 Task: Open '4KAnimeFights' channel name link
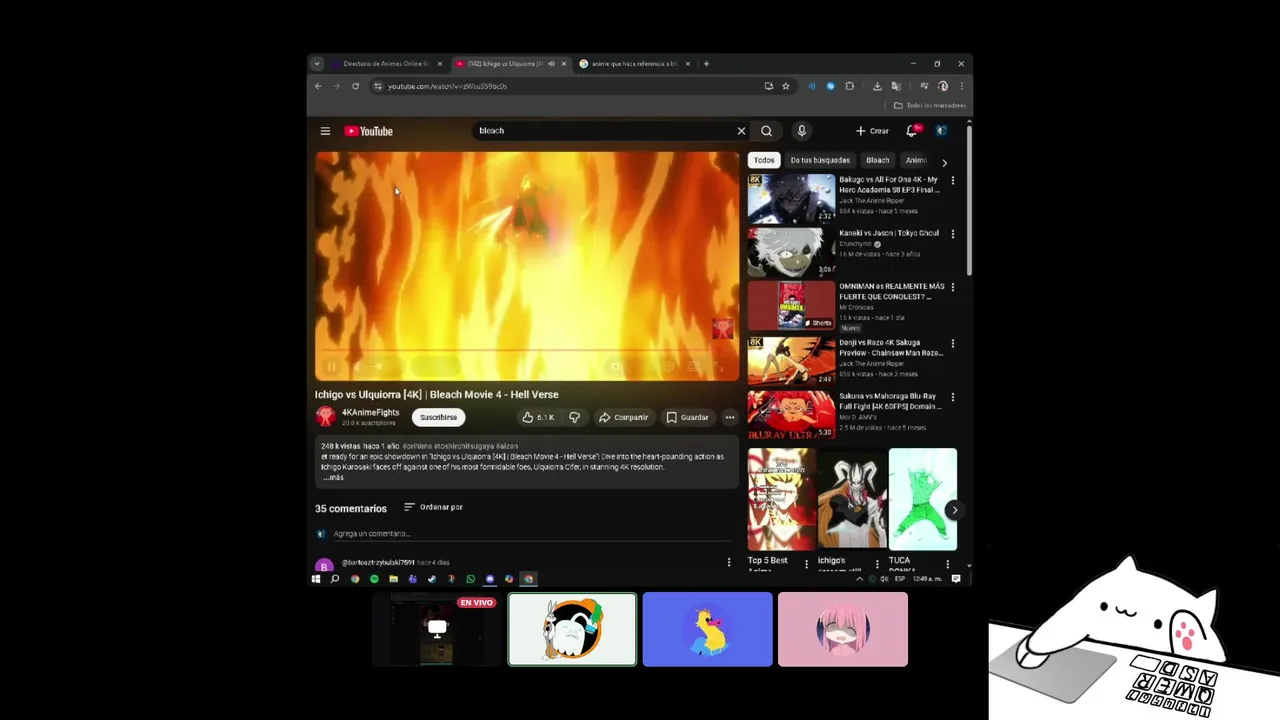click(x=370, y=412)
